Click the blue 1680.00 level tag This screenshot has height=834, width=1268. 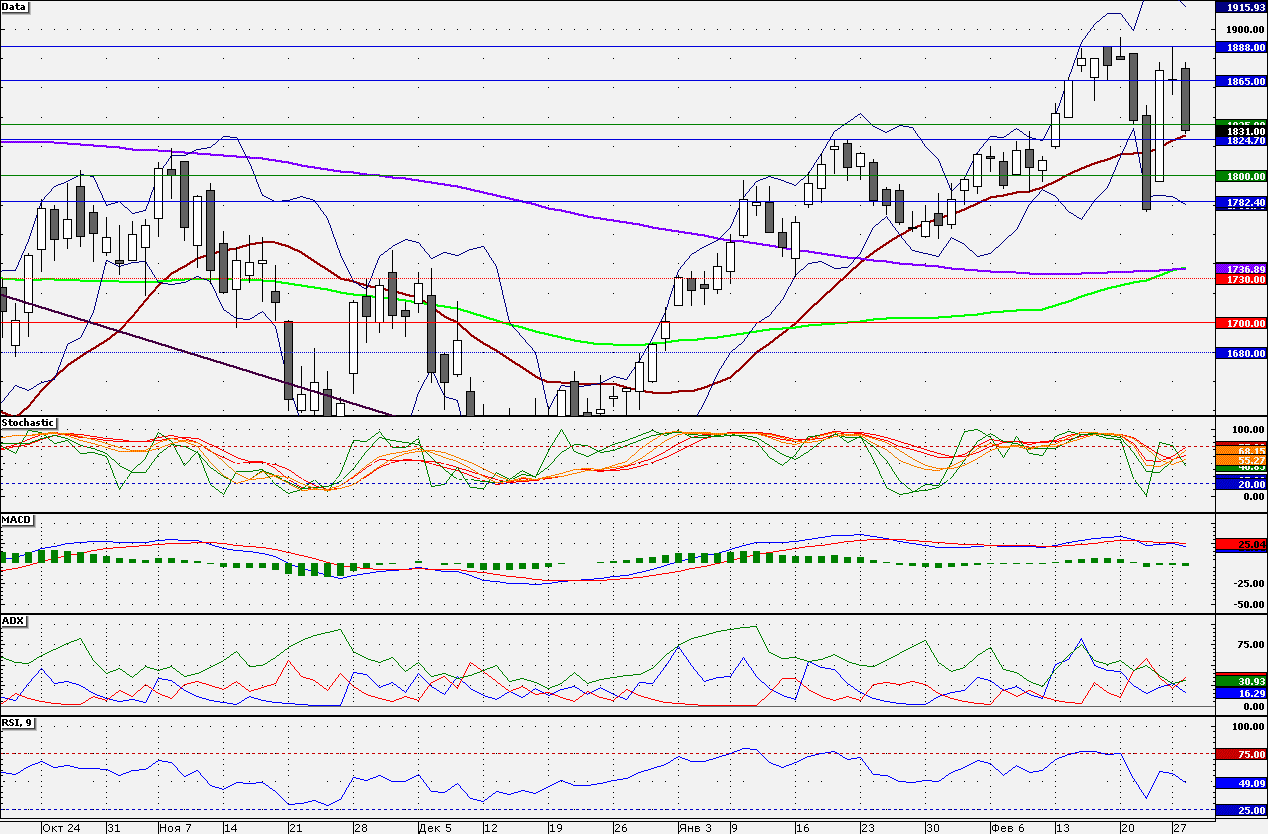click(1240, 353)
